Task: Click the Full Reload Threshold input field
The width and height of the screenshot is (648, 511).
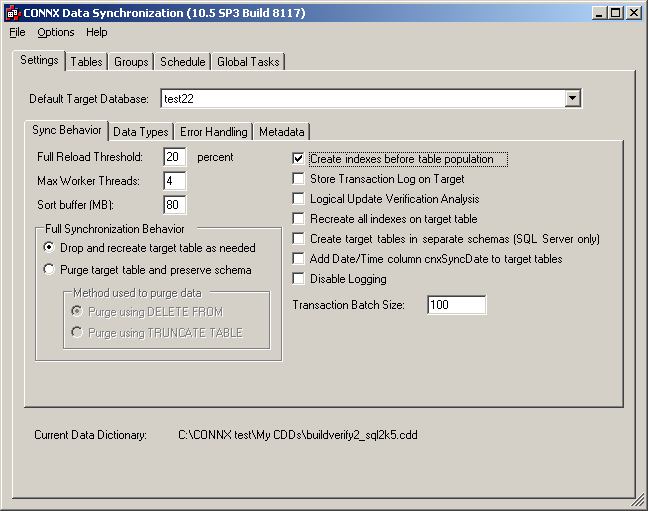Action: point(175,157)
